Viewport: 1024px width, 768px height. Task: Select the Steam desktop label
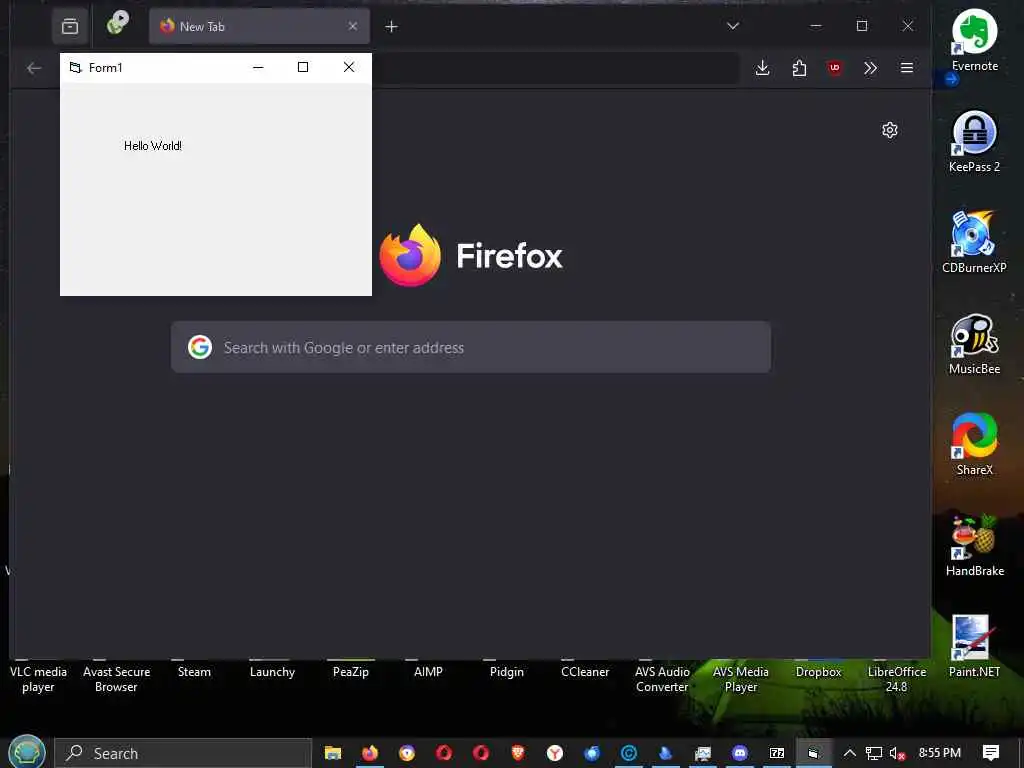tap(194, 672)
